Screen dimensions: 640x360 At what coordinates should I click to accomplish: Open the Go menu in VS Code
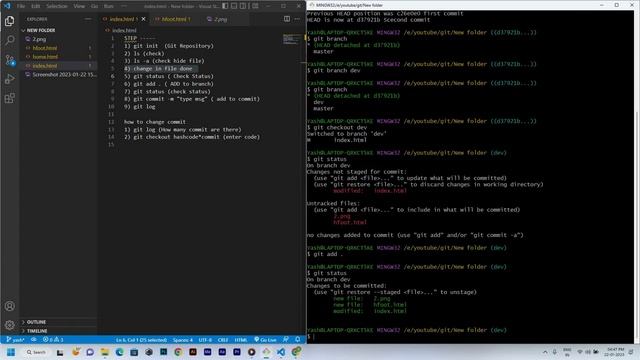coord(95,6)
